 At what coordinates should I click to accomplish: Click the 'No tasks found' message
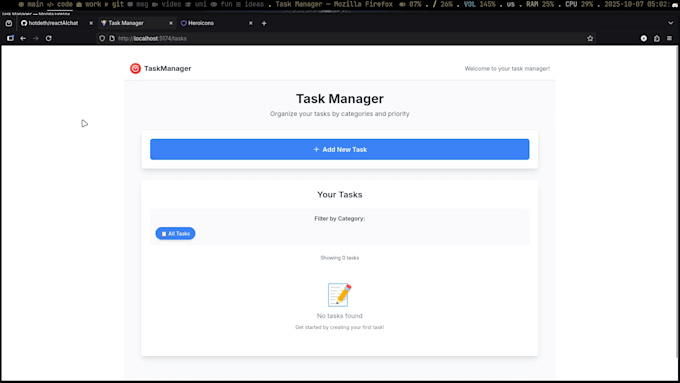tap(340, 316)
